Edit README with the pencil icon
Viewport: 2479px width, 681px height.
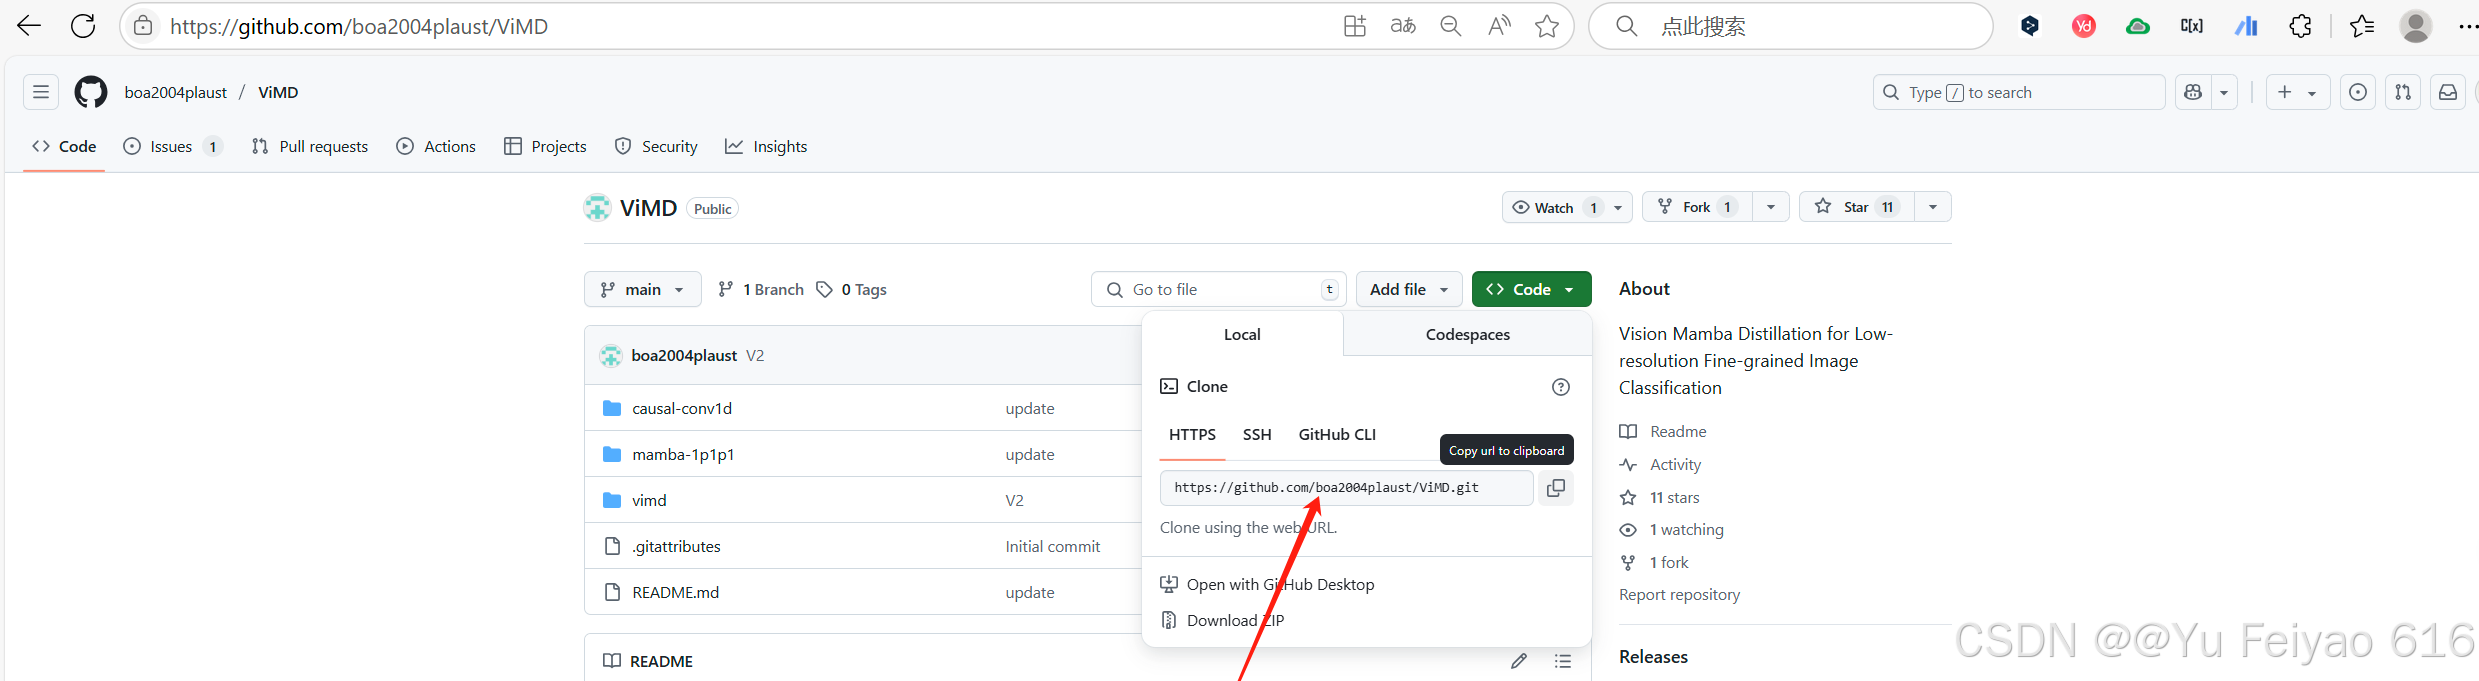click(1519, 661)
